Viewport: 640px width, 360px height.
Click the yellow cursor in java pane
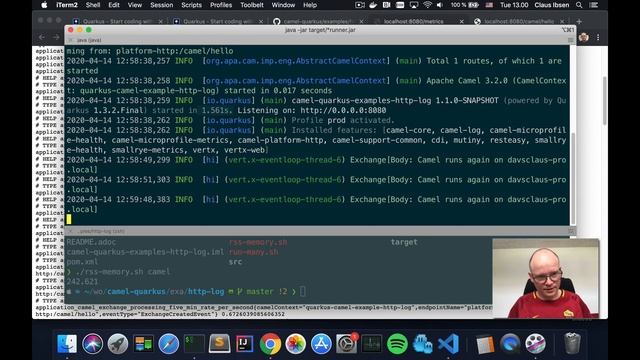pyautogui.click(x=69, y=219)
